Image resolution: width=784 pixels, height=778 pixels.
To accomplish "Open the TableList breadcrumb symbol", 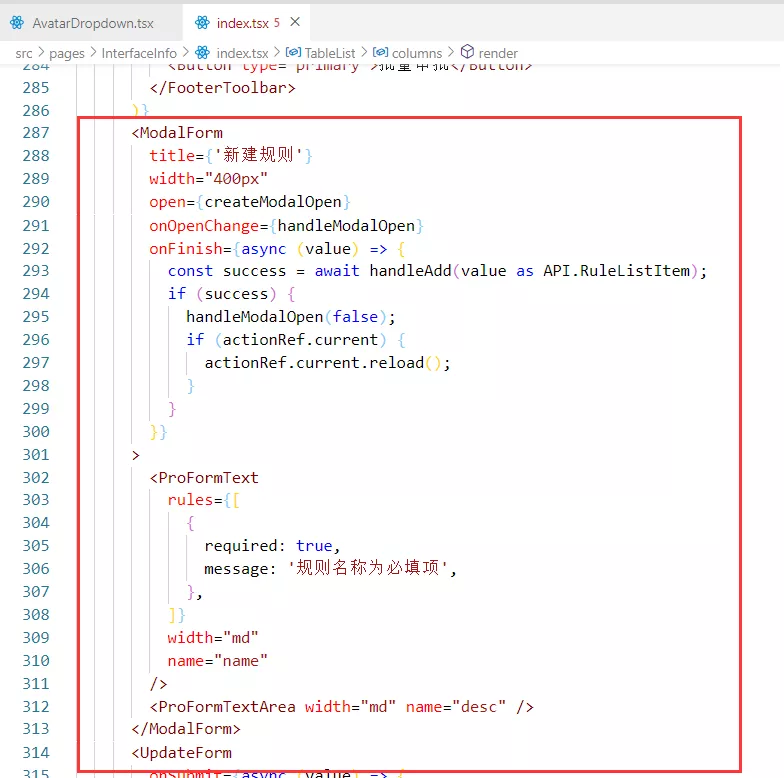I will 330,53.
